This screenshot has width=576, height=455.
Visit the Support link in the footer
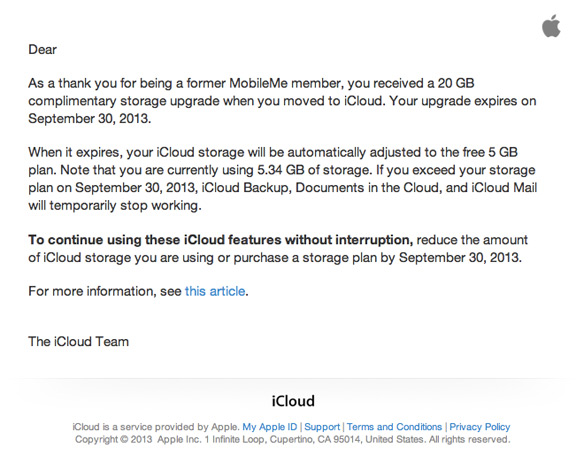[x=322, y=427]
